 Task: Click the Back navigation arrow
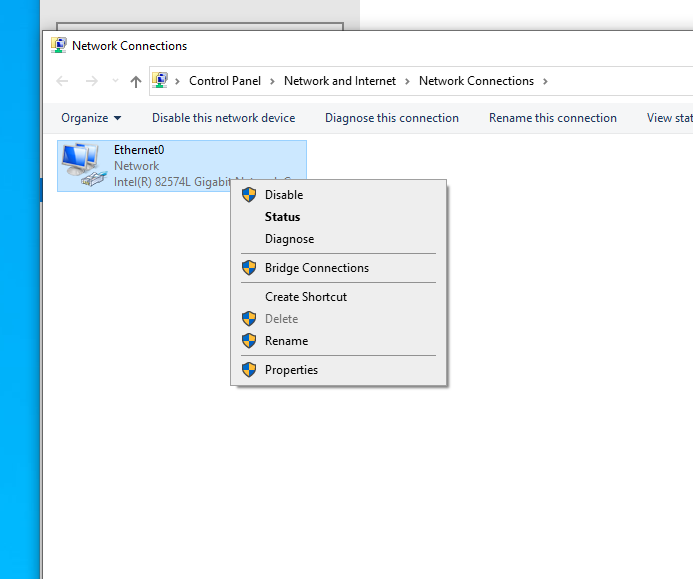pyautogui.click(x=62, y=81)
